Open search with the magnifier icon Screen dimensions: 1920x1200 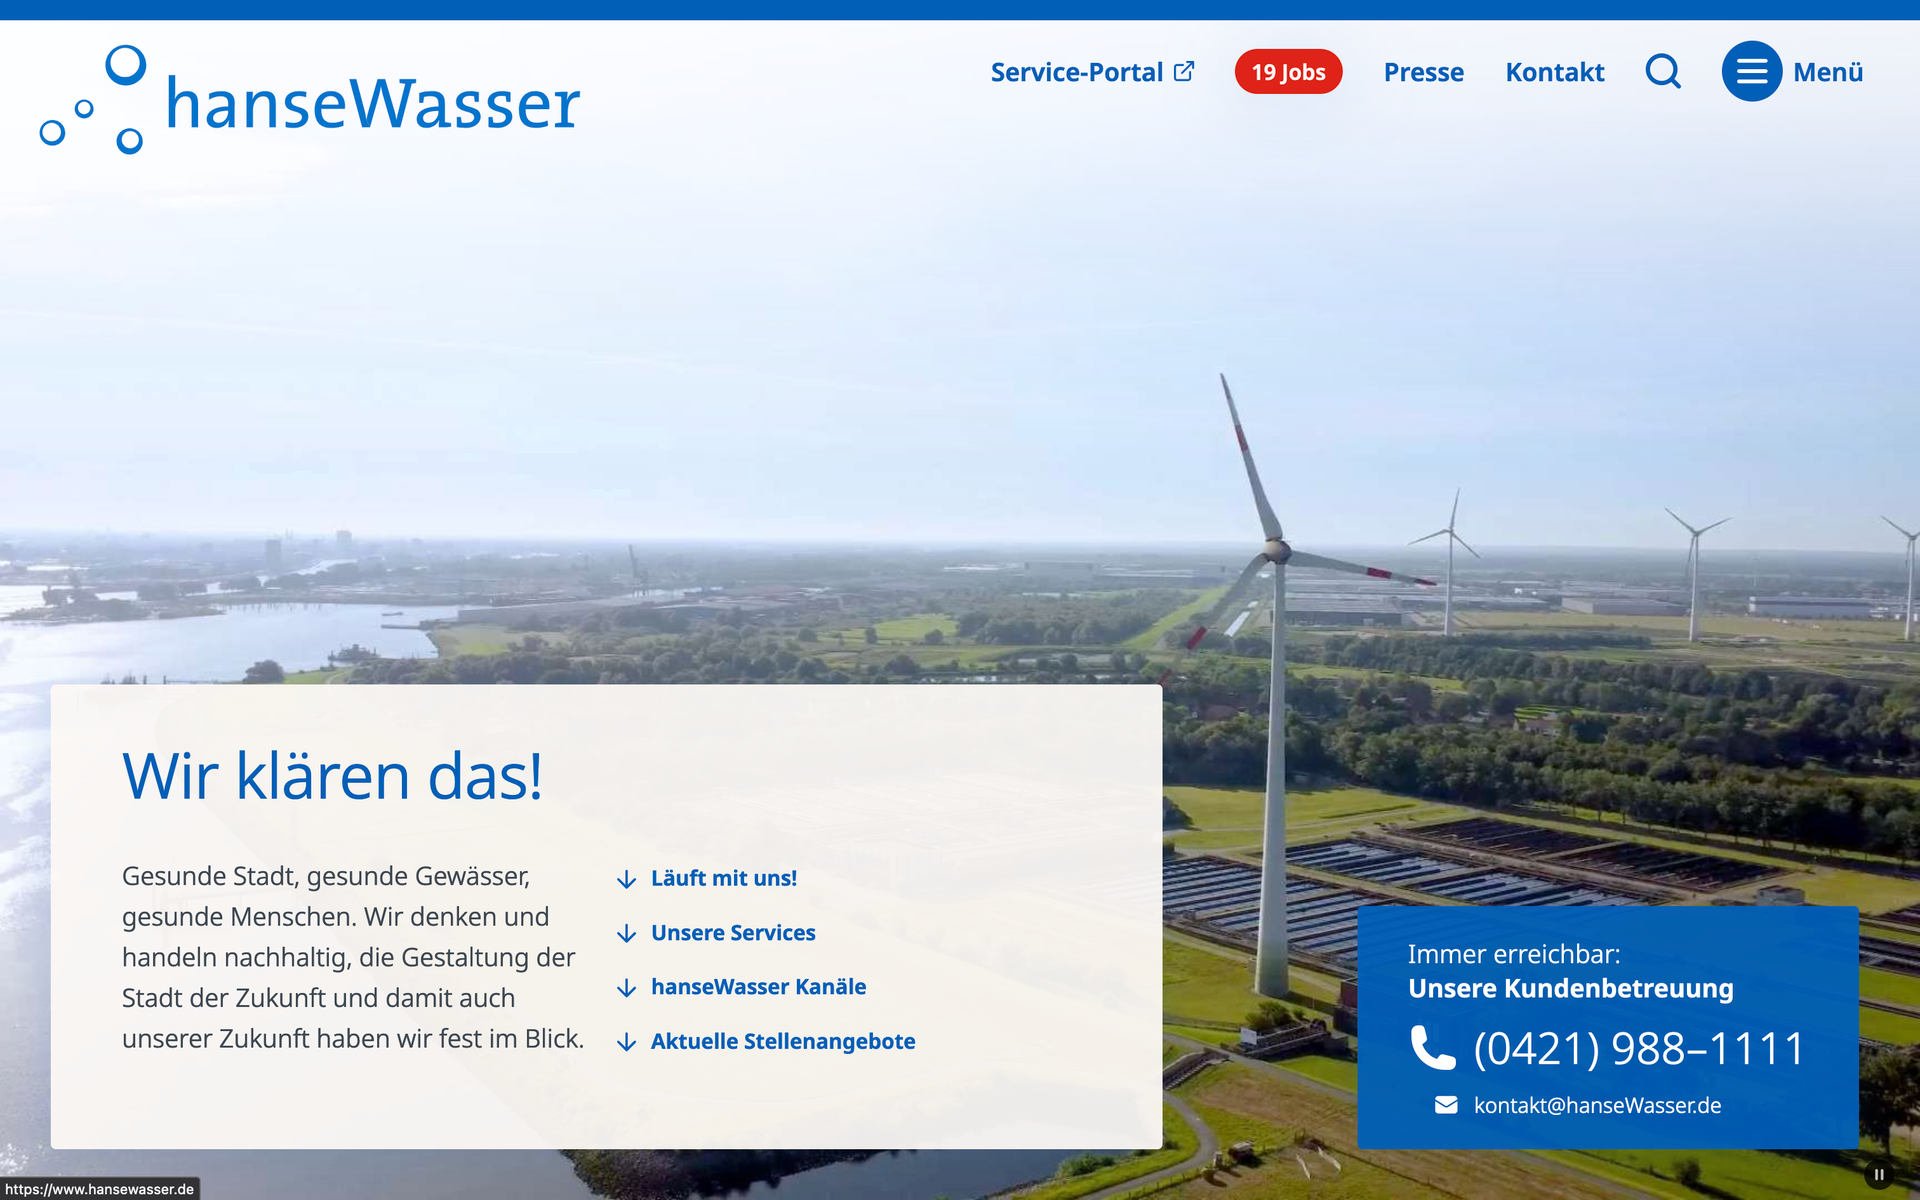click(x=1662, y=72)
